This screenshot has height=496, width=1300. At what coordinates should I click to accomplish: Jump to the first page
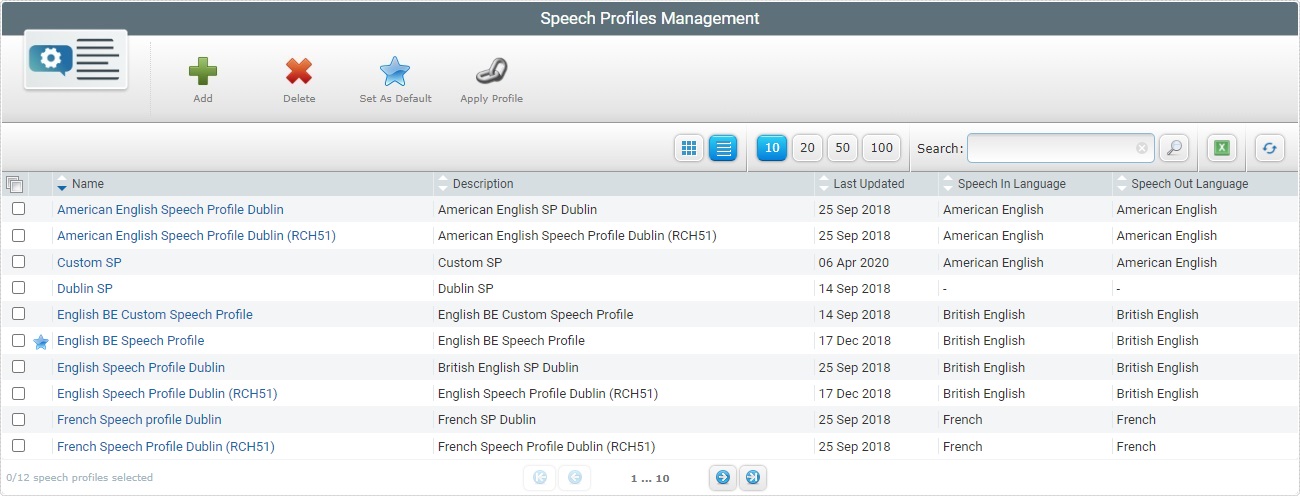[540, 478]
